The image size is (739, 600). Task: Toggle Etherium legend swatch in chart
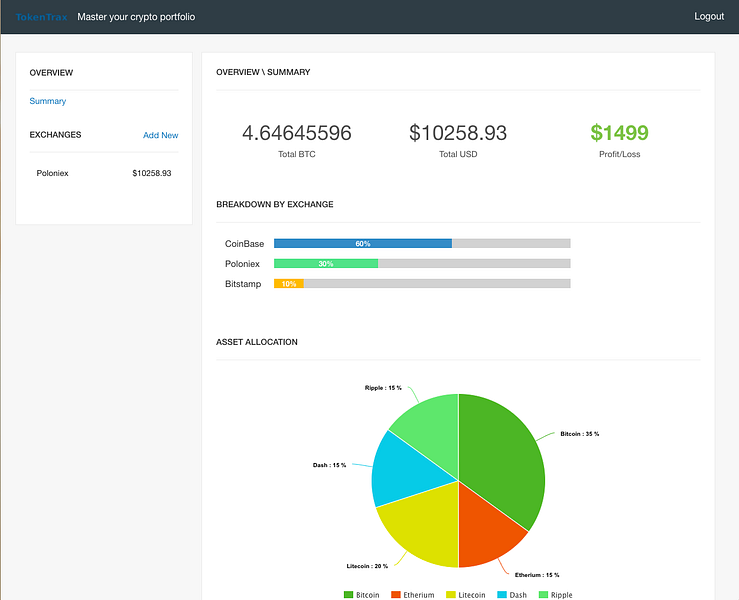point(396,595)
